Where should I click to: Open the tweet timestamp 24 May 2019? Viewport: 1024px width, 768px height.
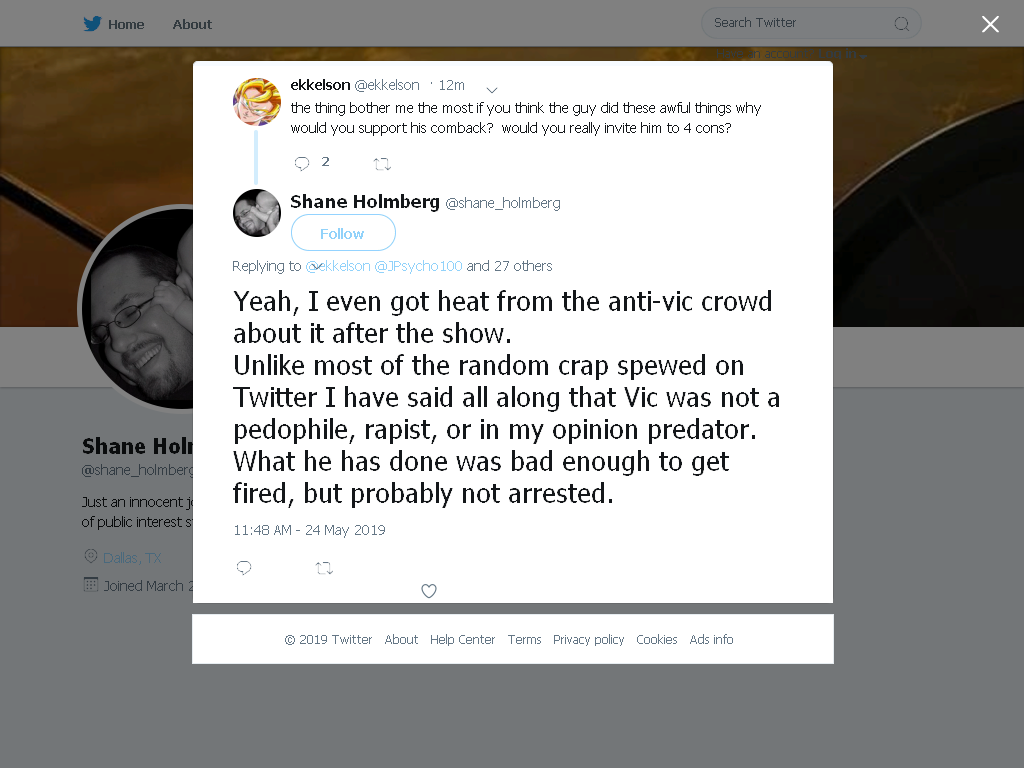[x=309, y=530]
